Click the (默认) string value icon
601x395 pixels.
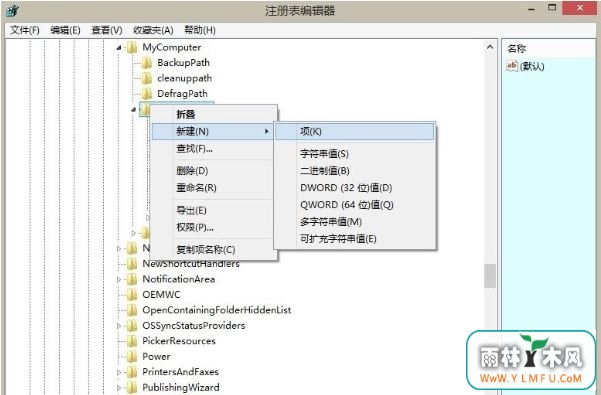512,66
